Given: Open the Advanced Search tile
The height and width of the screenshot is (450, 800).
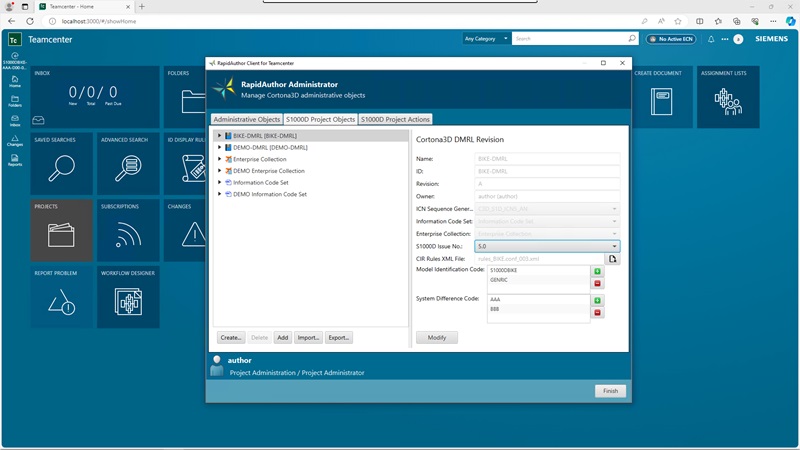Looking at the screenshot, I should click(128, 163).
